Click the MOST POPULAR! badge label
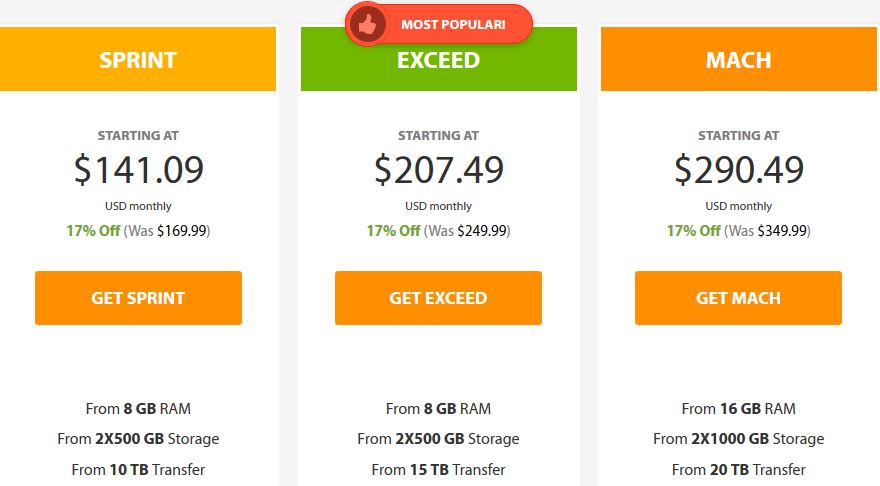880x486 pixels. click(453, 25)
